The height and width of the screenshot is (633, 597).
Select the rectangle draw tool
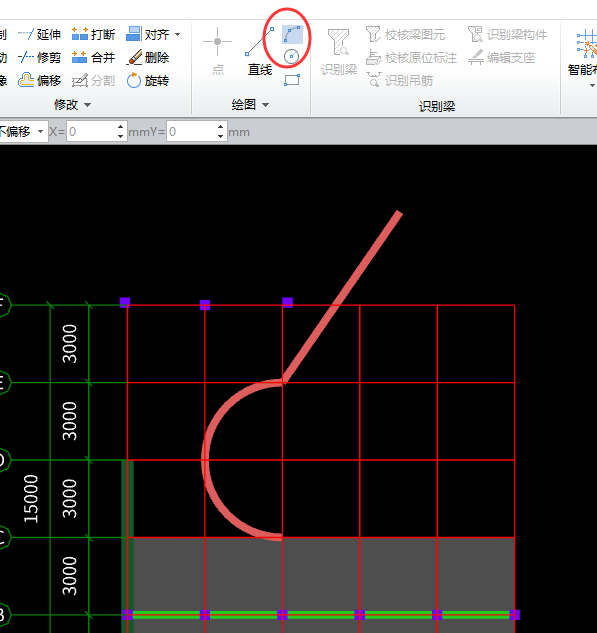291,80
